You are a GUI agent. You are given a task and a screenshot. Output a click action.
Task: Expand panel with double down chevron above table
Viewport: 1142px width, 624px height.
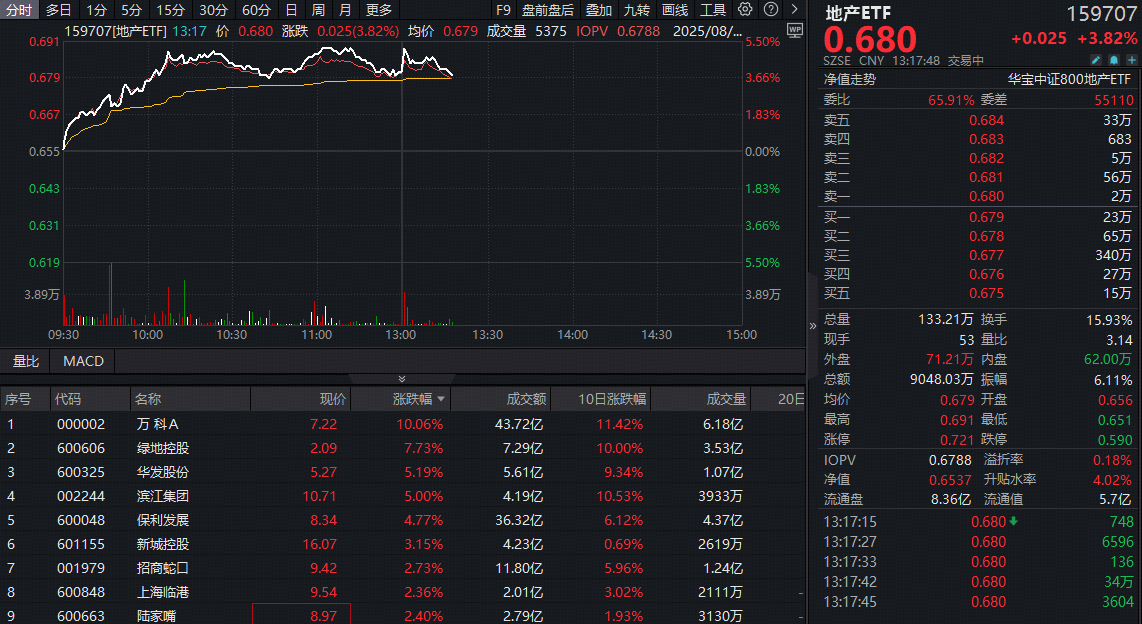[x=402, y=379]
